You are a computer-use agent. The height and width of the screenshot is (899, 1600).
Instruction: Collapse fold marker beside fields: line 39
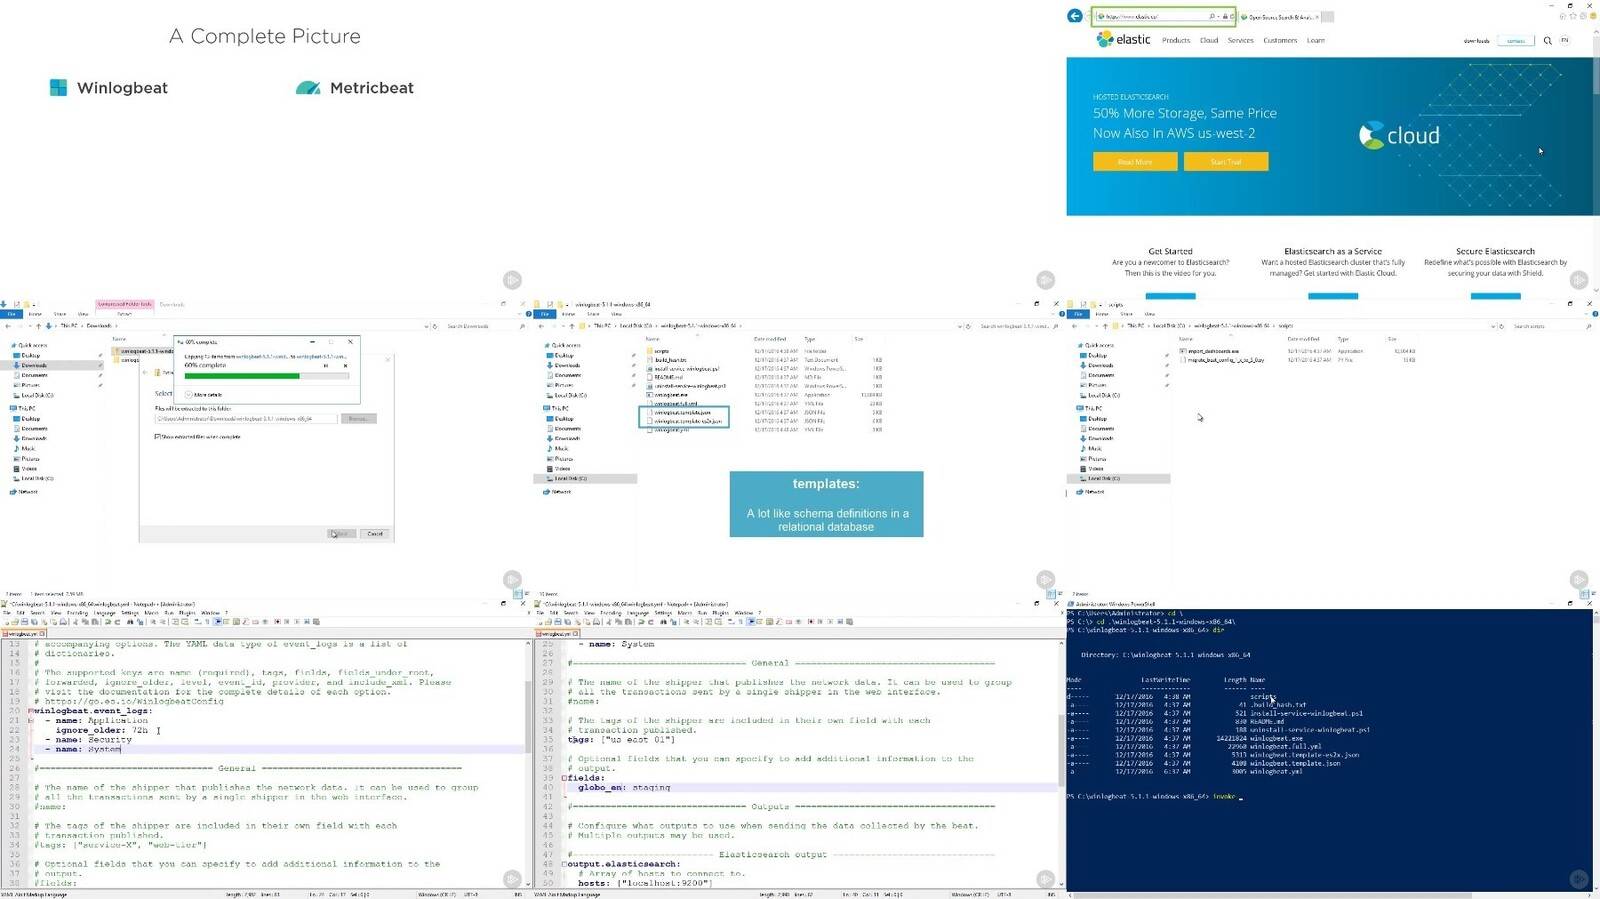point(565,778)
